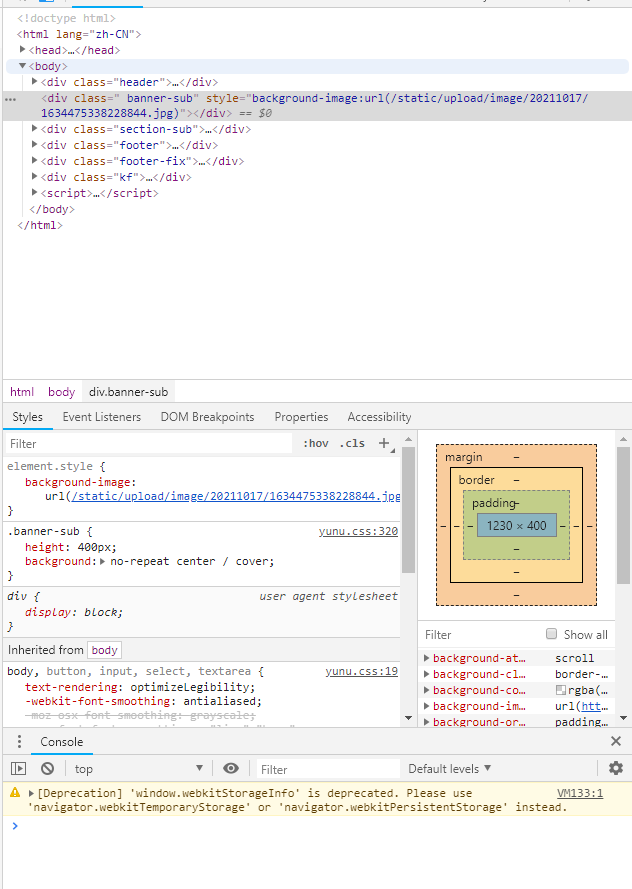Select div.banner-sub in the breadcrumb
The height and width of the screenshot is (889, 632).
(x=128, y=392)
